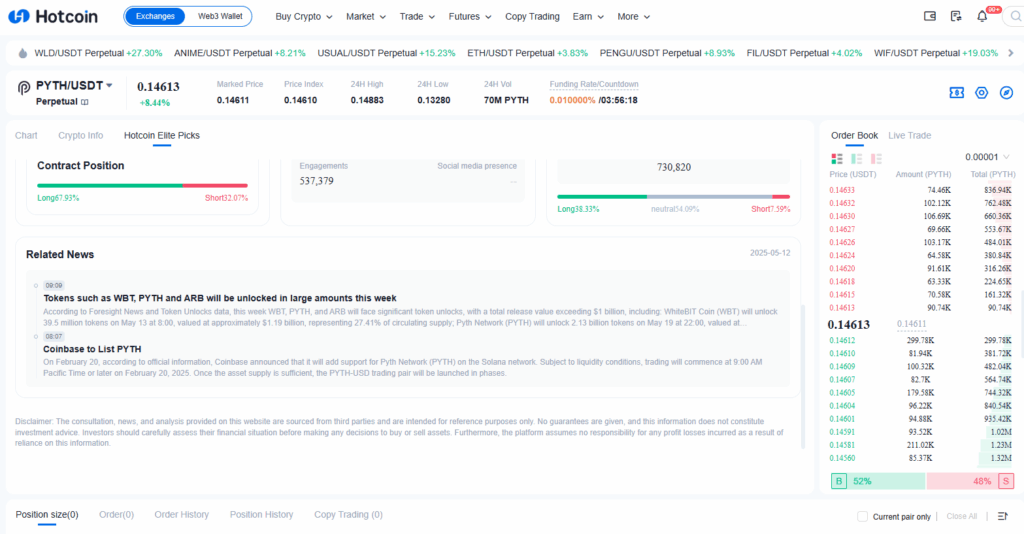Screen dimensions: 1024x534
Task: Toggle Current pair only checkbox
Action: (x=863, y=516)
